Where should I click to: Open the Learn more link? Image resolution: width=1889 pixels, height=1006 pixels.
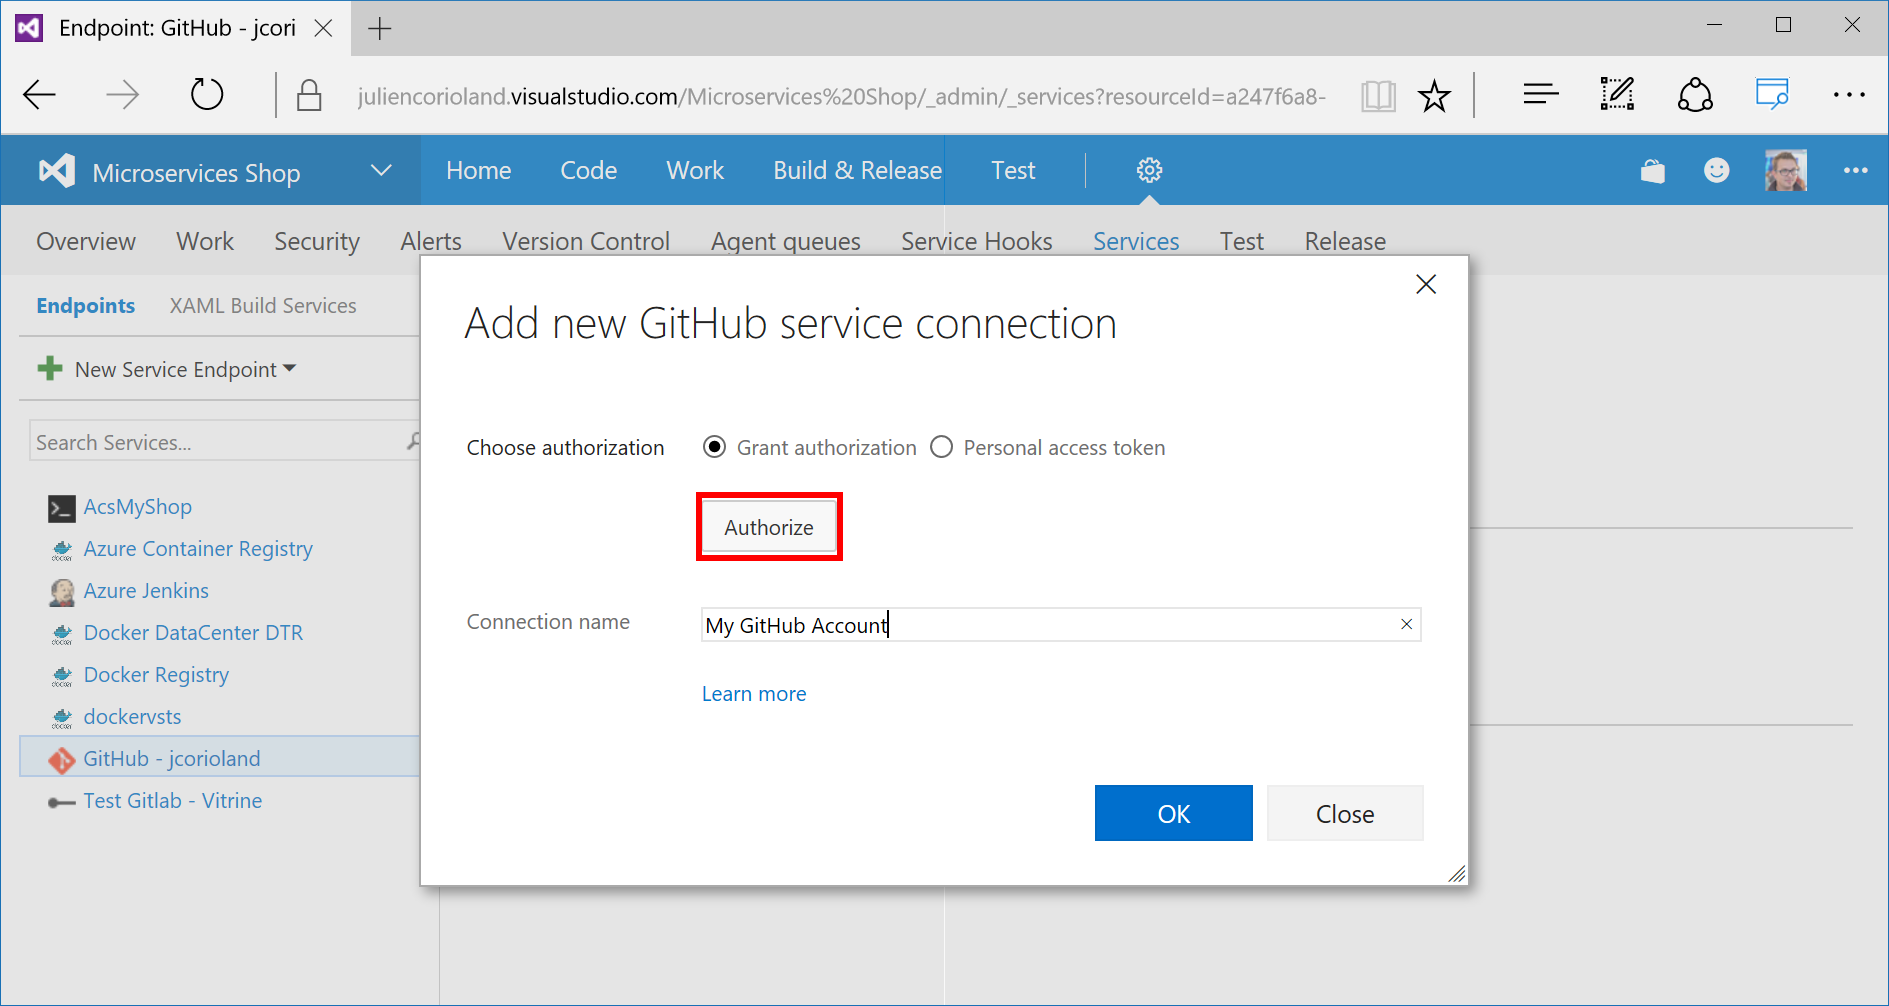click(x=753, y=693)
